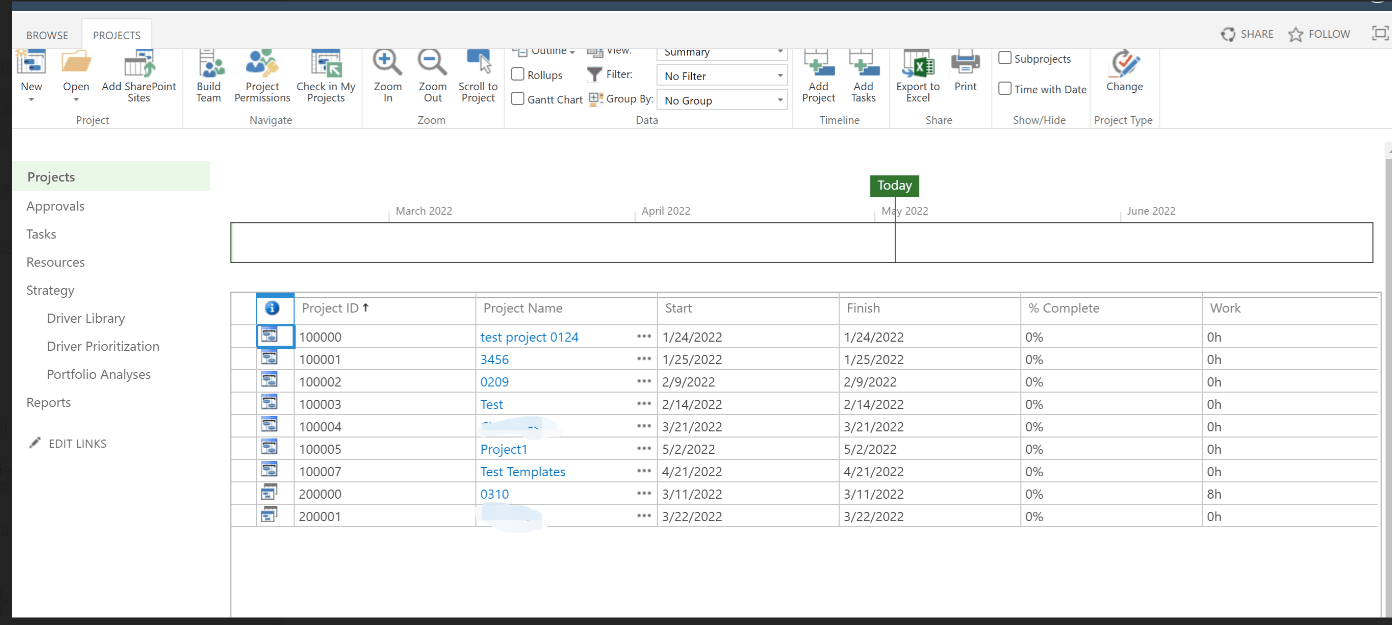Open the Test Templates project link
The height and width of the screenshot is (625, 1392).
[523, 471]
